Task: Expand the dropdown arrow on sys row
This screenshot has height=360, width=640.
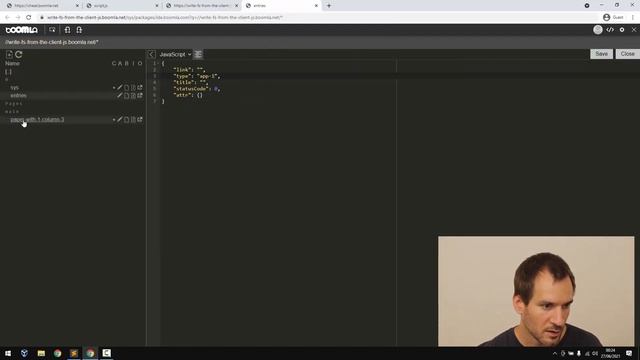Action: pos(114,87)
